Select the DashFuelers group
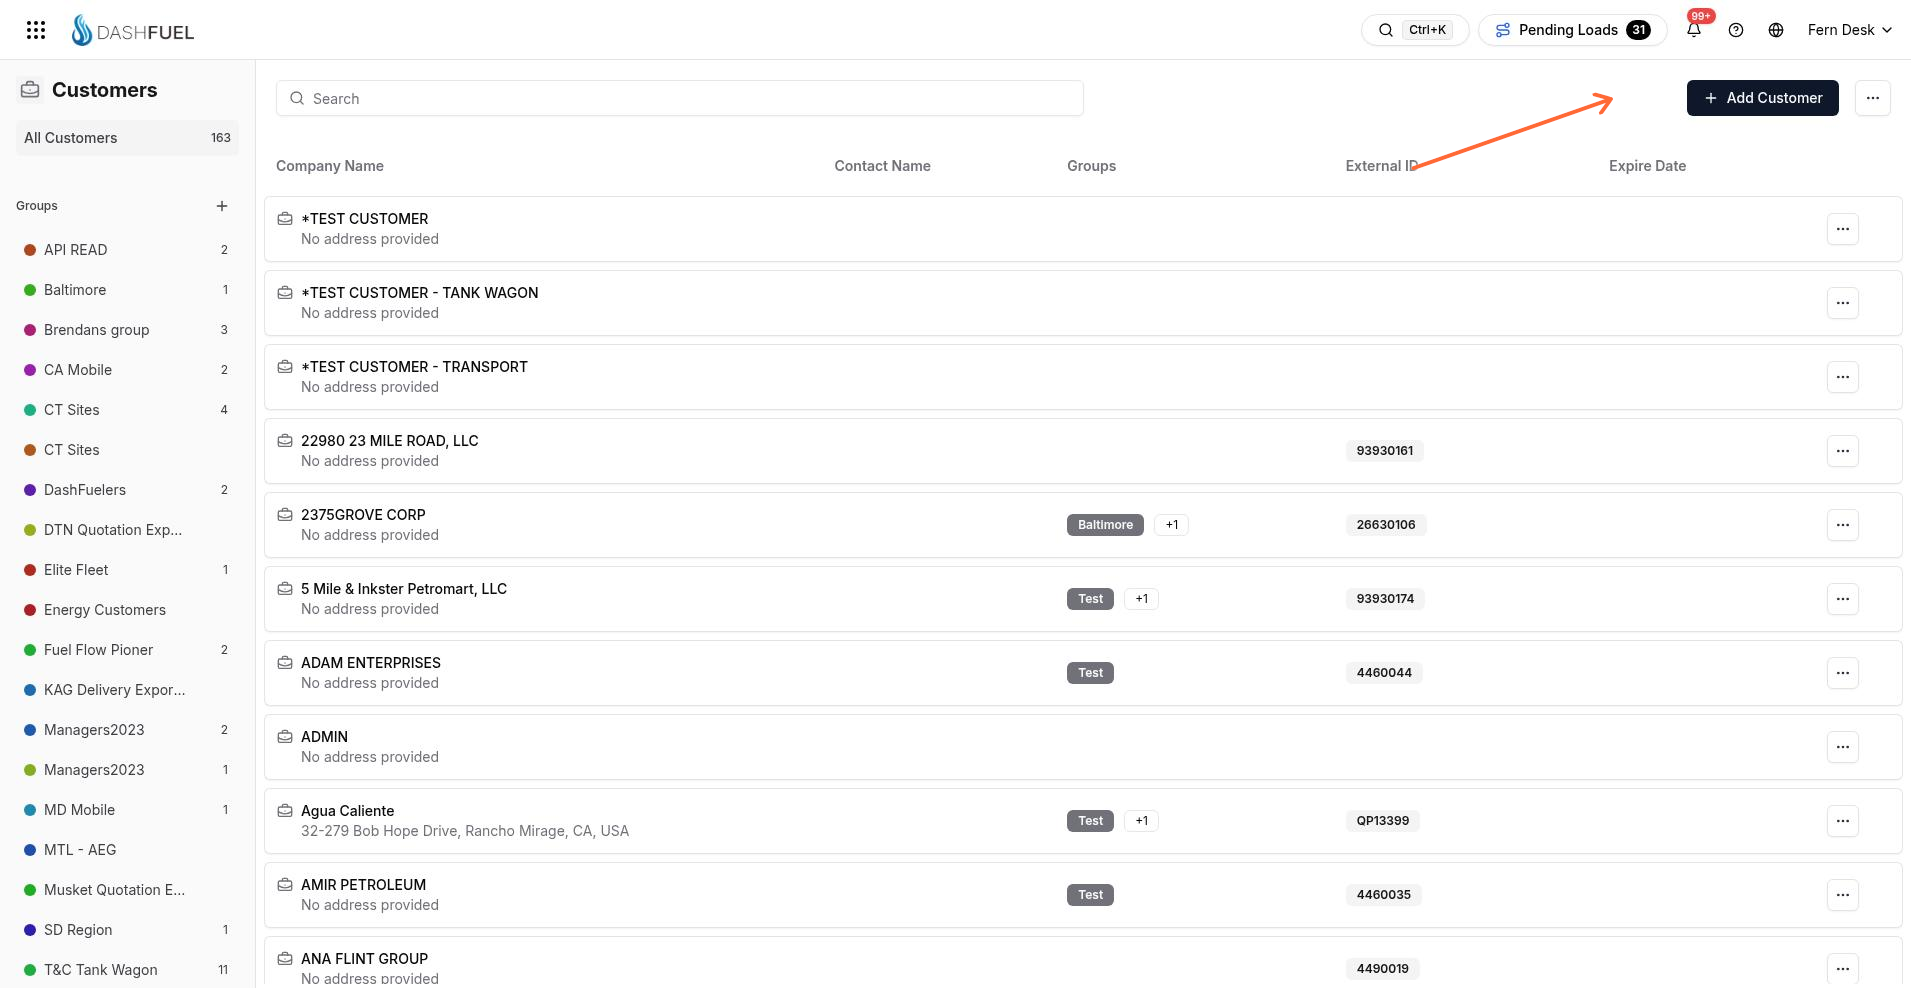 coord(127,490)
